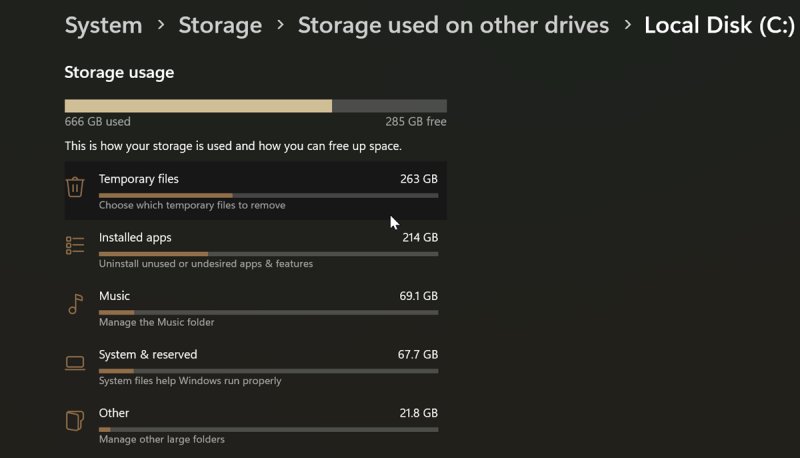Click the Installed apps list icon
Viewport: 800px width, 458px height.
[75, 245]
